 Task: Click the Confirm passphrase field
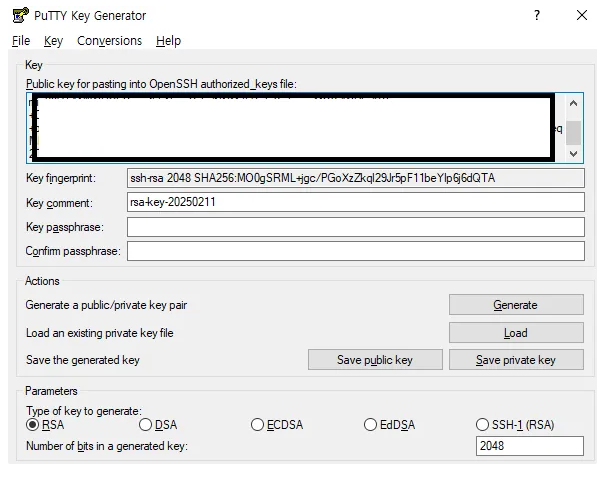coord(355,251)
